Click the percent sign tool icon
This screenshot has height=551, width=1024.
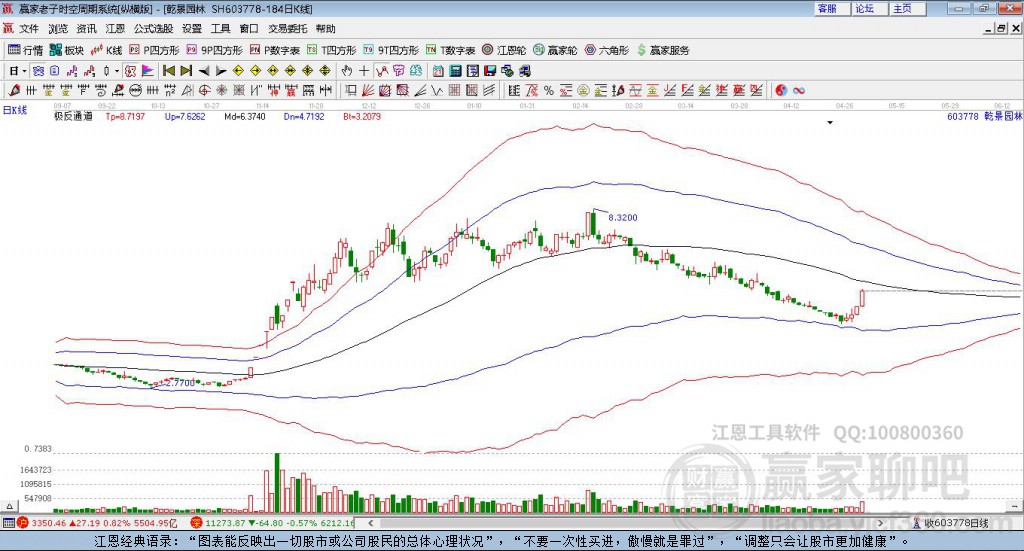click(x=549, y=91)
